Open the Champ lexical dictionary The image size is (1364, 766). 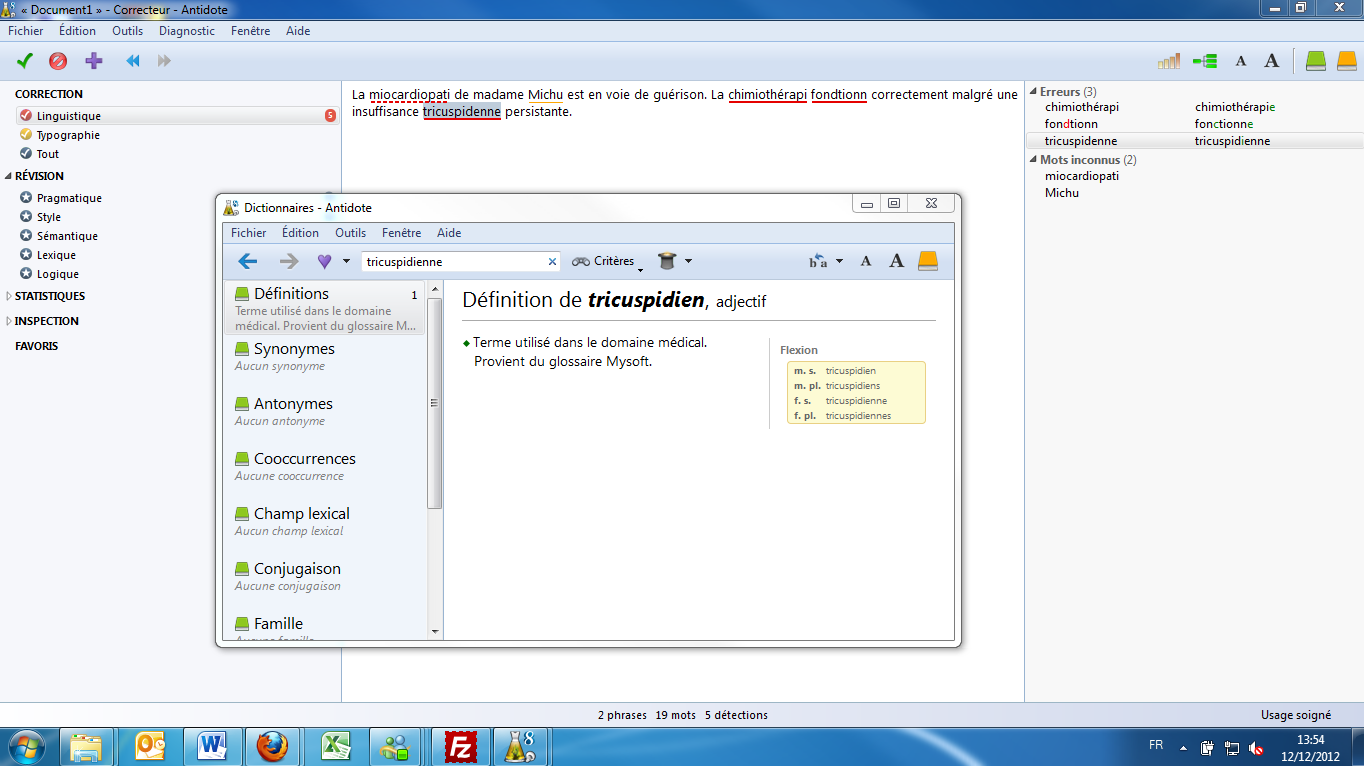(x=325, y=522)
